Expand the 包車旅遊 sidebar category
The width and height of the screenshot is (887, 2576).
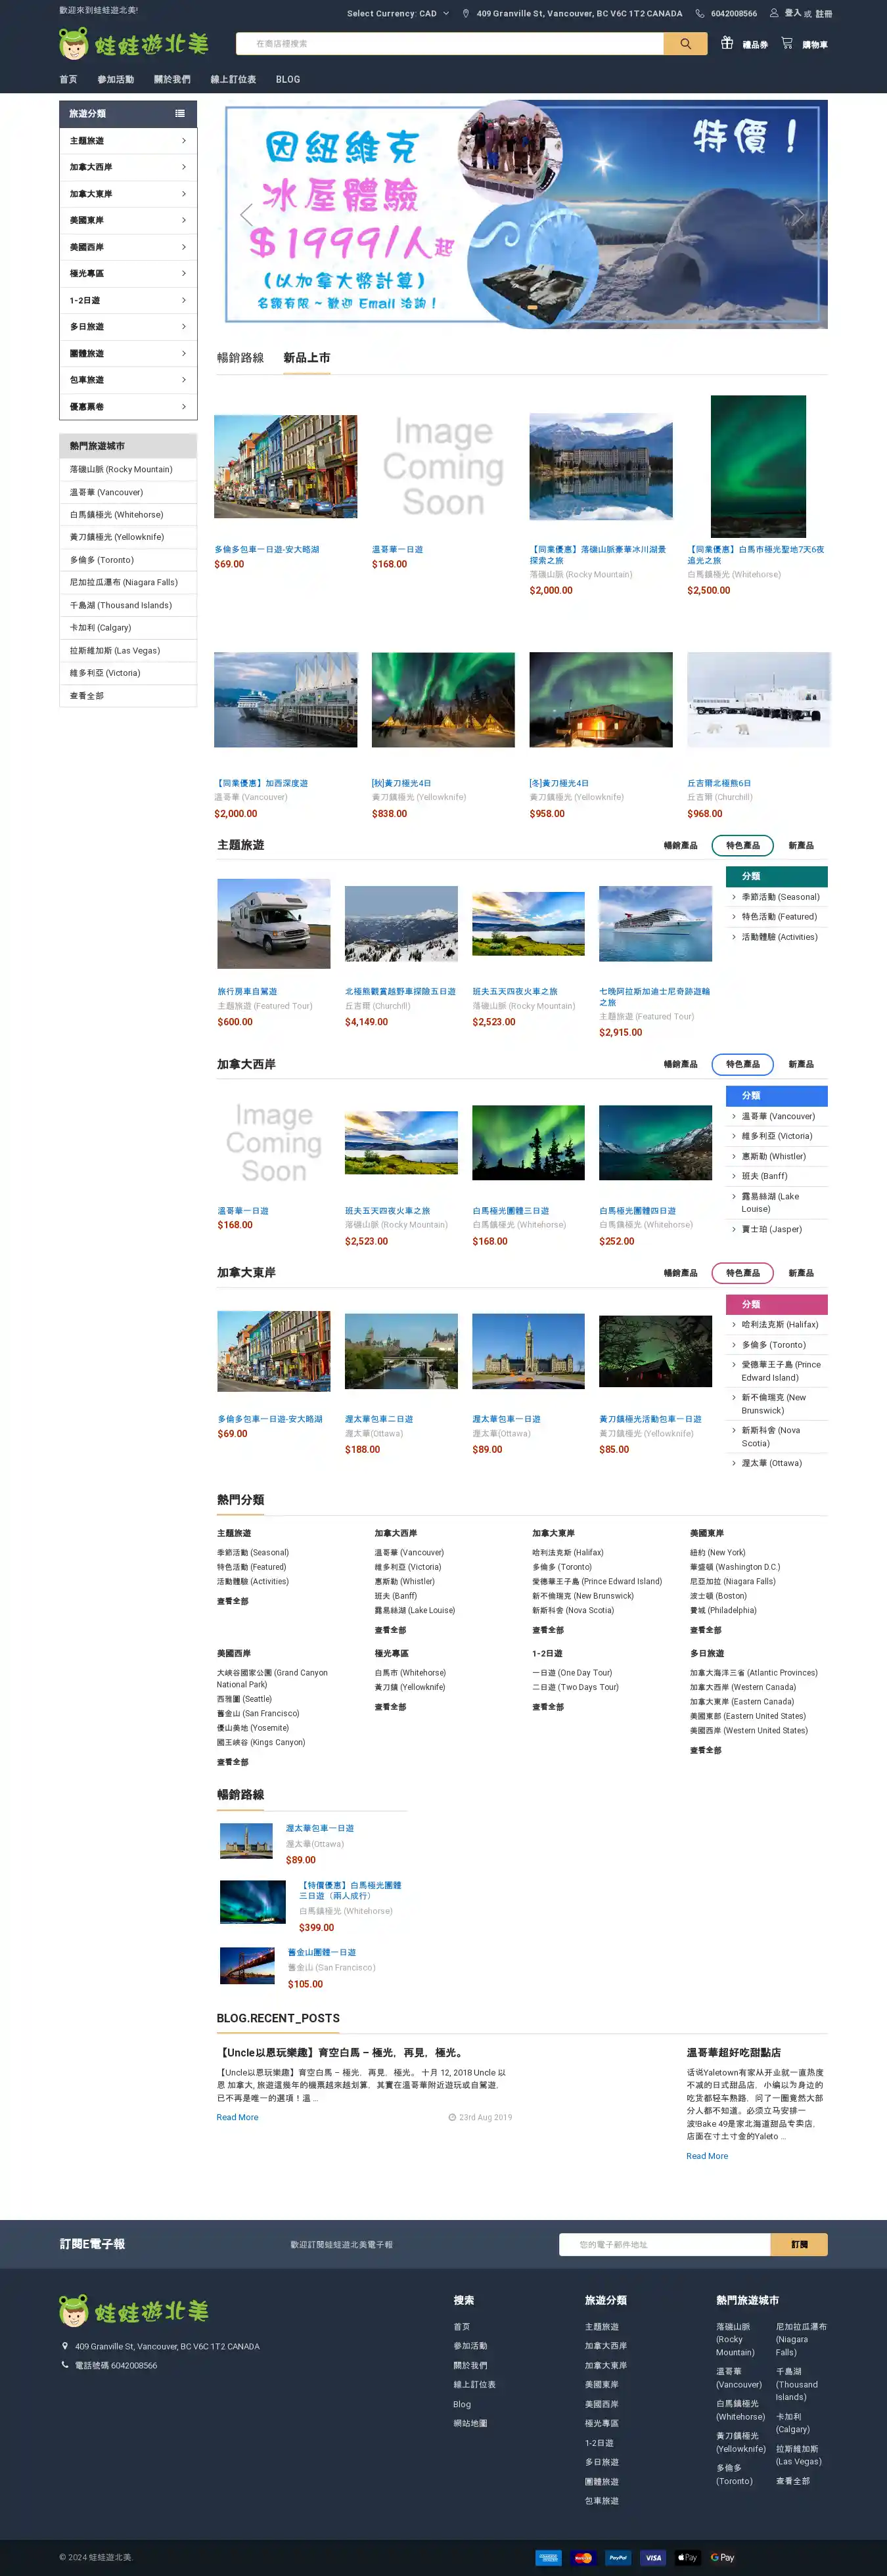pos(128,380)
